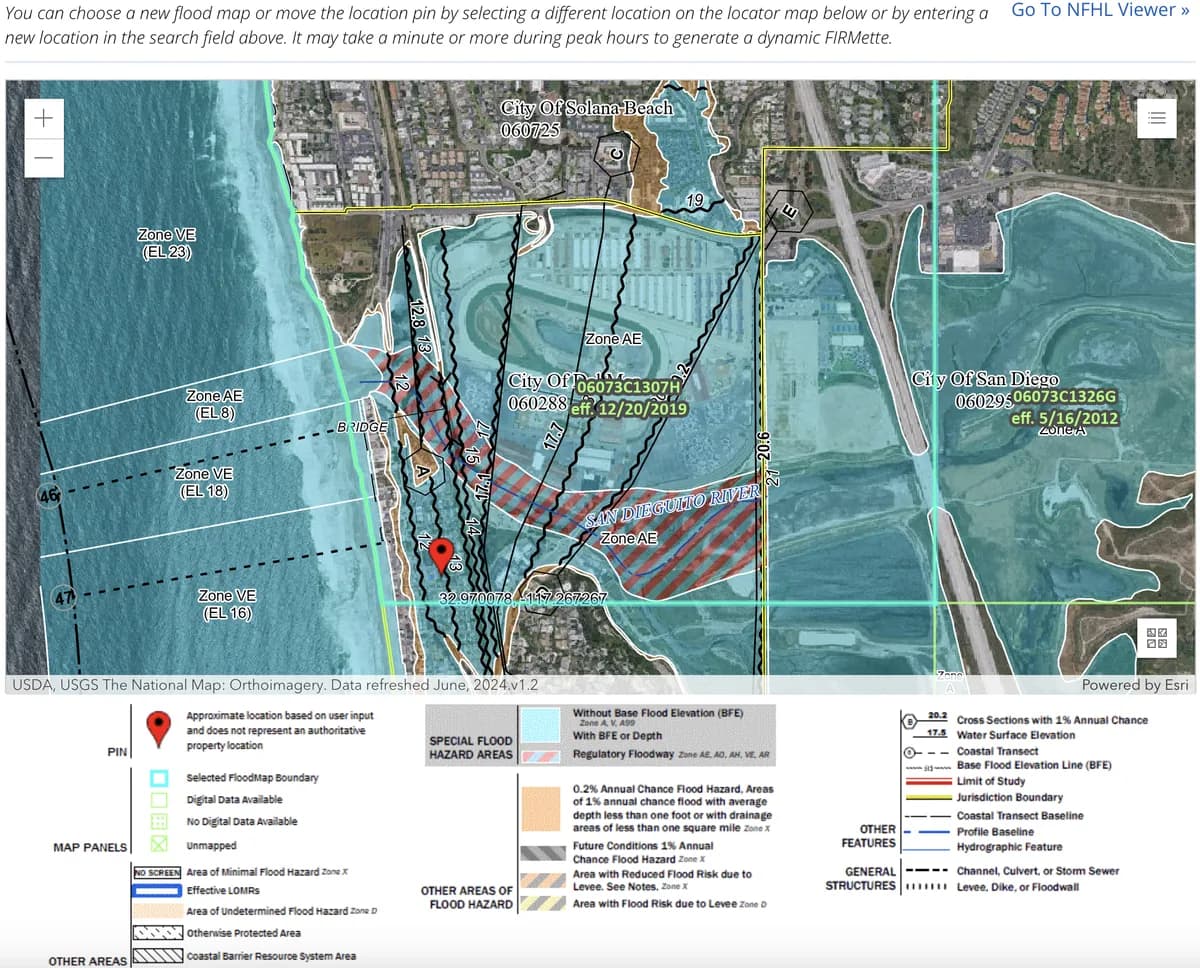Click the Zone AE (EL 8) map label
This screenshot has width=1200, height=968.
(214, 404)
